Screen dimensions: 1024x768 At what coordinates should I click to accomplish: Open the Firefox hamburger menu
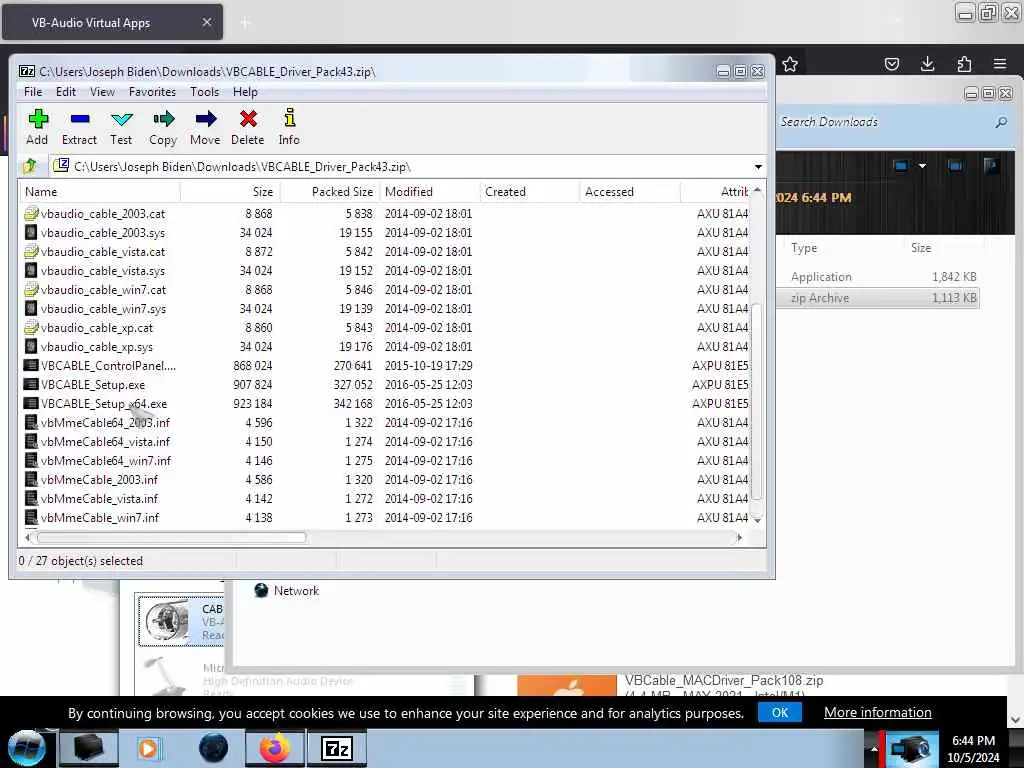click(1000, 64)
